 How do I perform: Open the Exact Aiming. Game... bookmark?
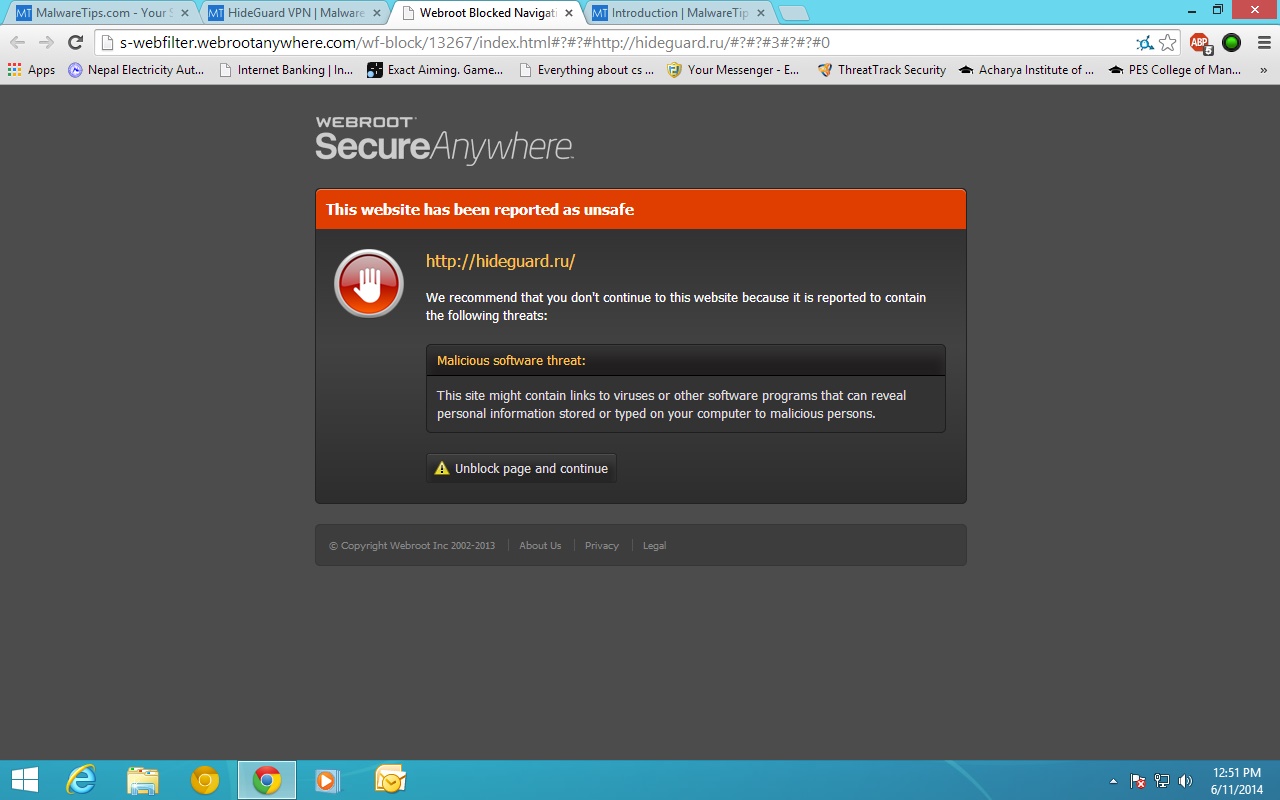click(x=435, y=70)
